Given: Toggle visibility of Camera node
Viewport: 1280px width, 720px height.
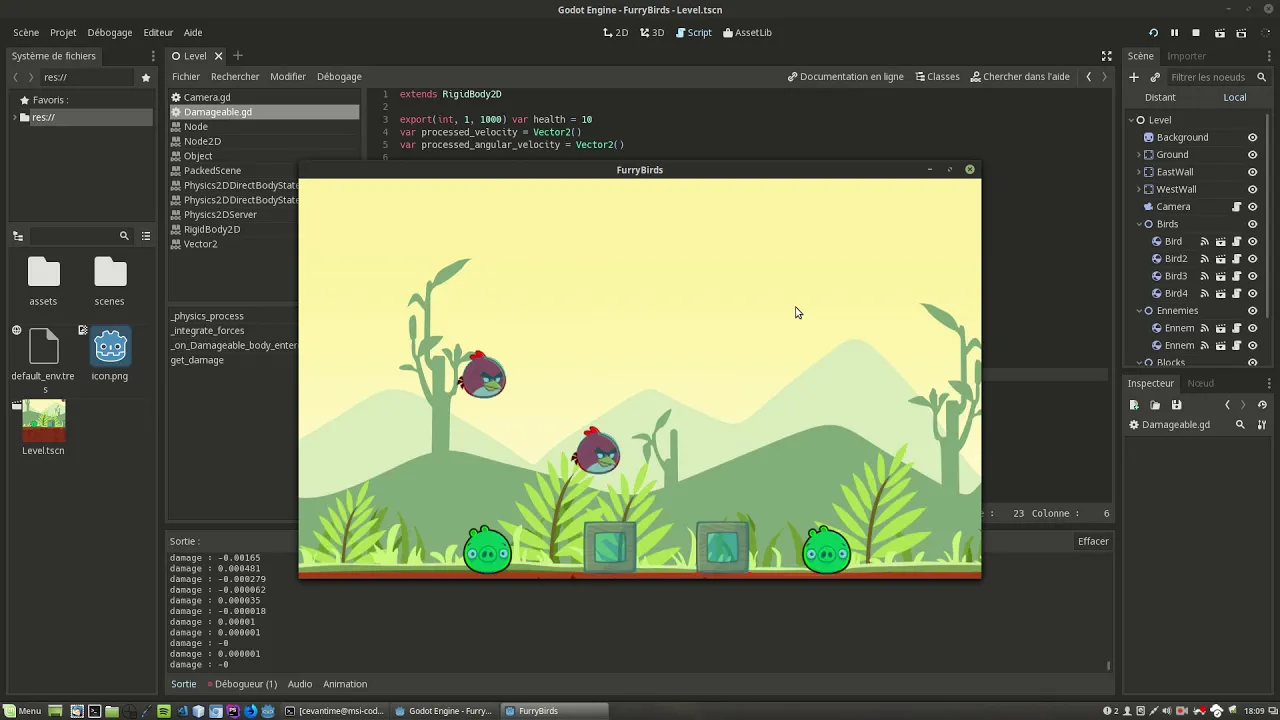Looking at the screenshot, I should (1252, 207).
